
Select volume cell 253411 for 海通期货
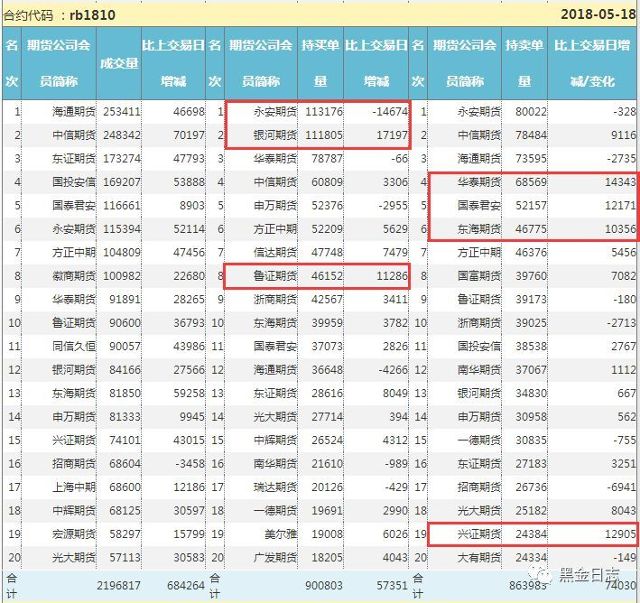[122, 111]
